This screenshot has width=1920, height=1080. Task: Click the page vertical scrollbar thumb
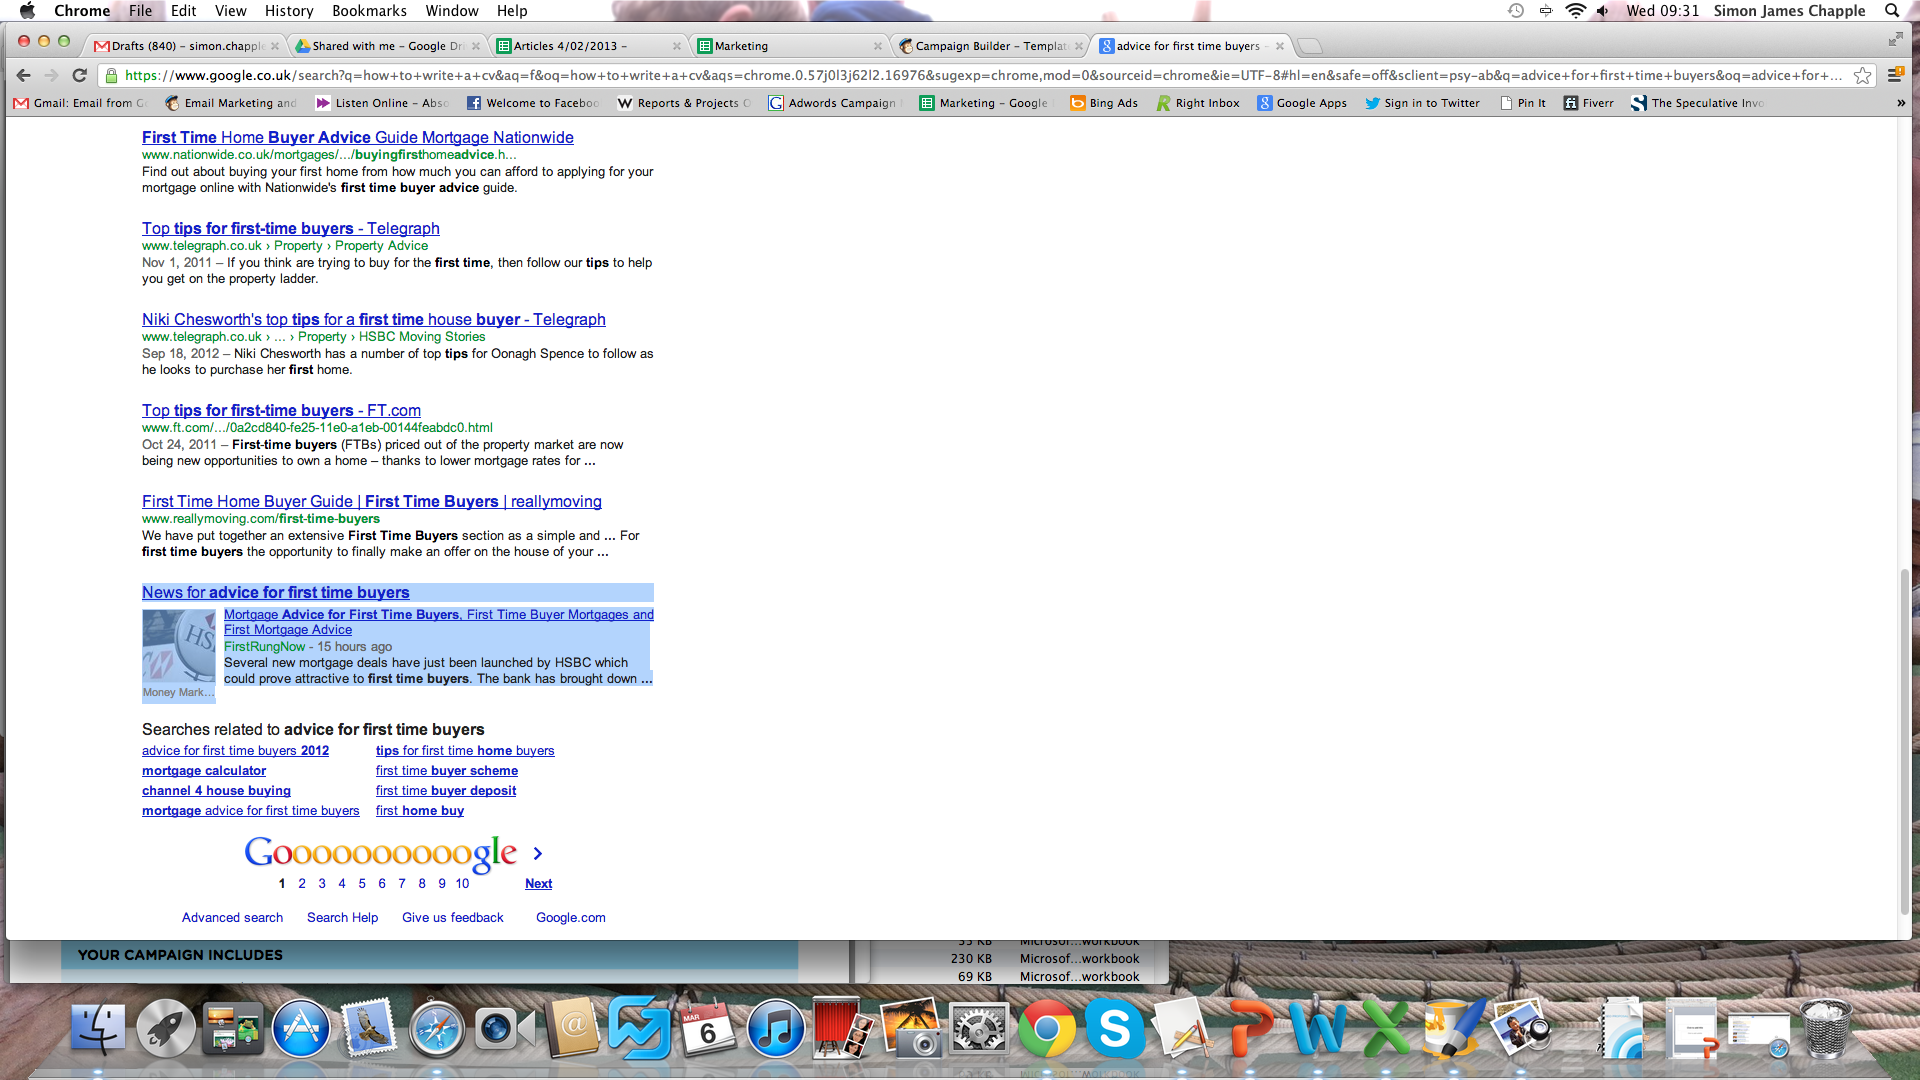(1904, 740)
